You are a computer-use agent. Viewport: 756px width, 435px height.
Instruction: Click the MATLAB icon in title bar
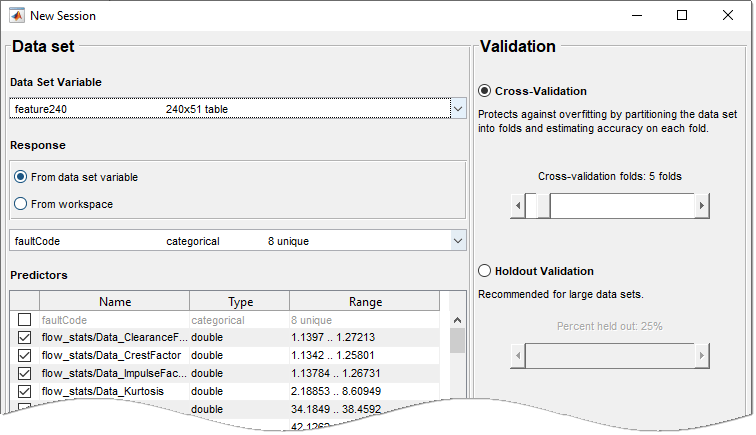[16, 16]
